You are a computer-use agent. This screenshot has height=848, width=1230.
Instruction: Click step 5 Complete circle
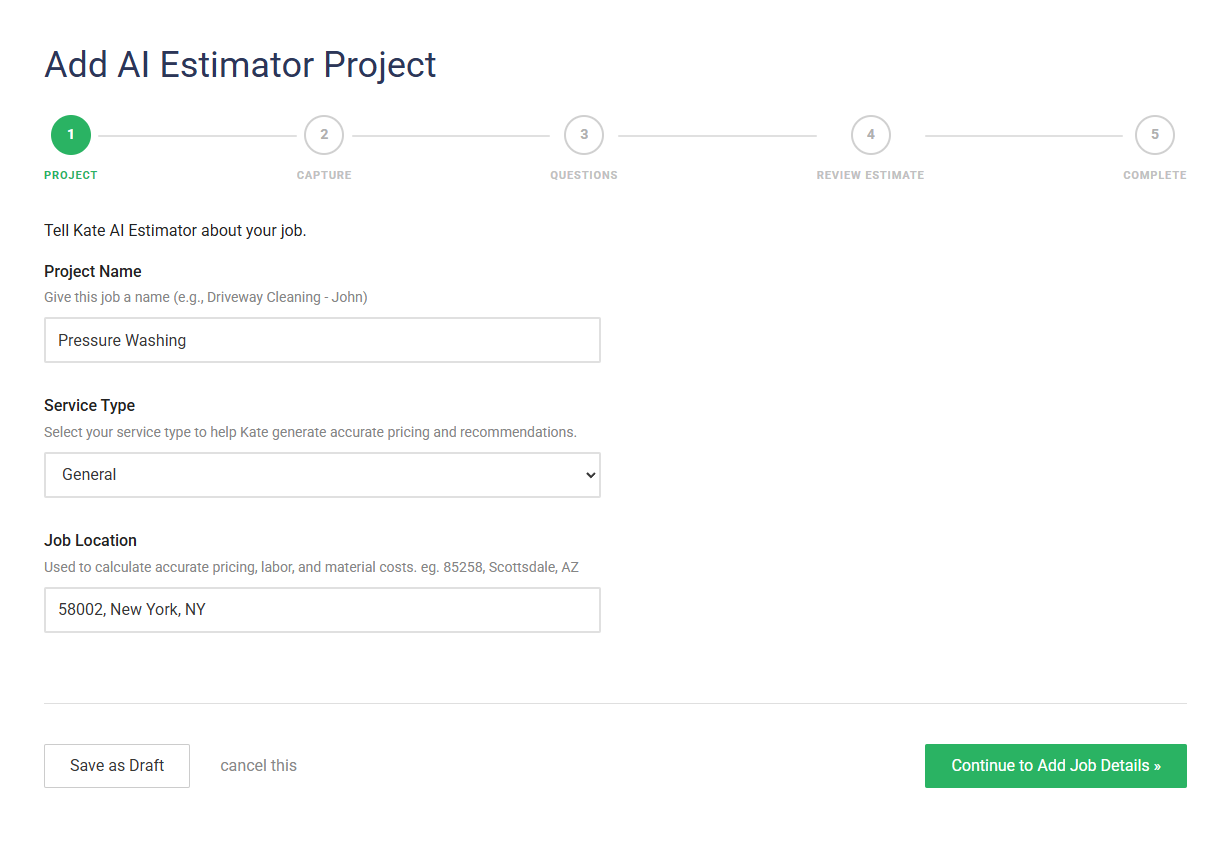[1155, 134]
